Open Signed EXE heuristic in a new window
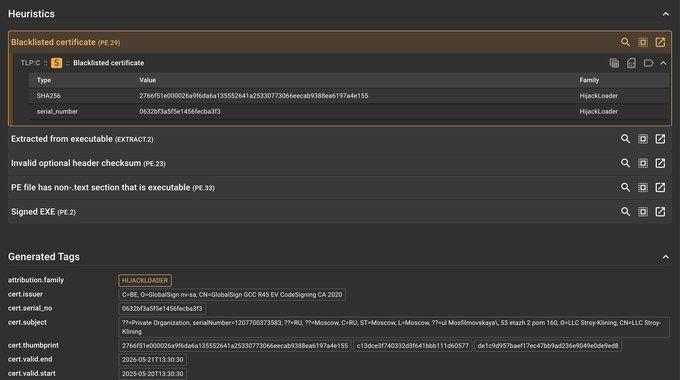 660,212
